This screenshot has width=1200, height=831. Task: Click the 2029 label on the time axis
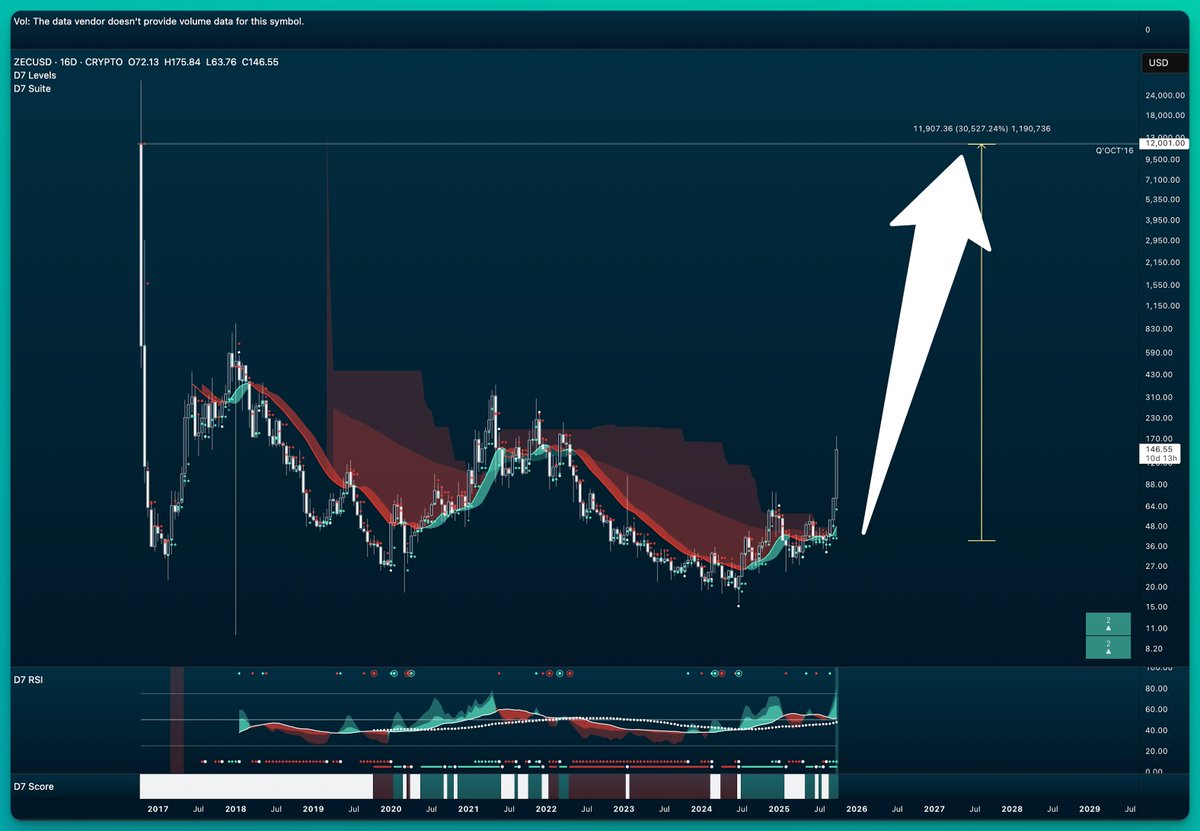[1089, 808]
